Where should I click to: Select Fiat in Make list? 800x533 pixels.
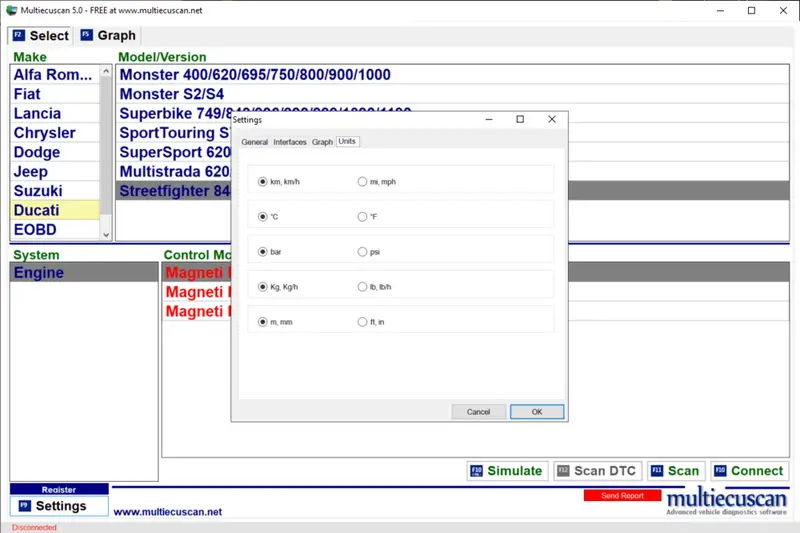coord(55,94)
